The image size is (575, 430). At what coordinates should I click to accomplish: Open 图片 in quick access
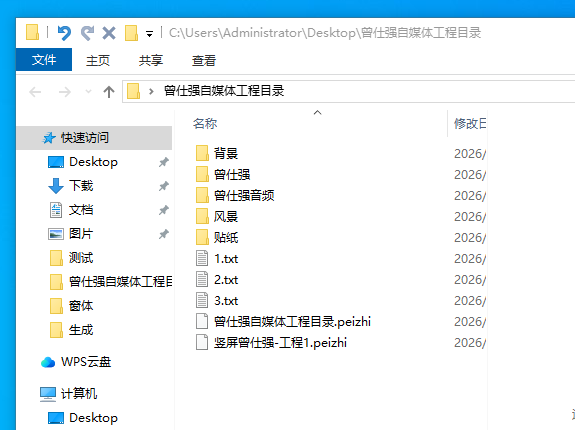coord(81,234)
